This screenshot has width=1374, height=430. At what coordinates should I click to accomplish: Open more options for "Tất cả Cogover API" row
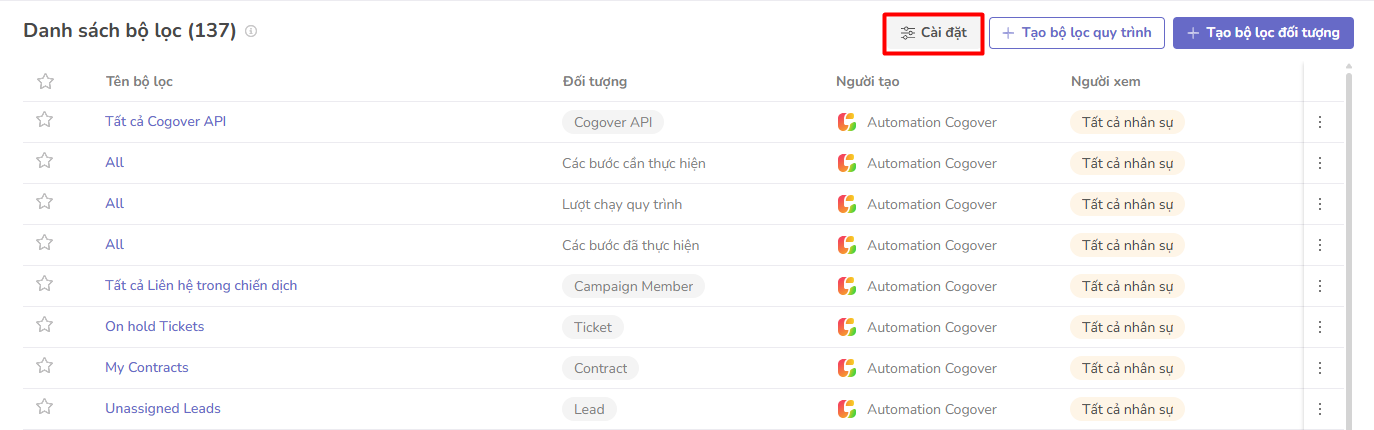coord(1319,122)
